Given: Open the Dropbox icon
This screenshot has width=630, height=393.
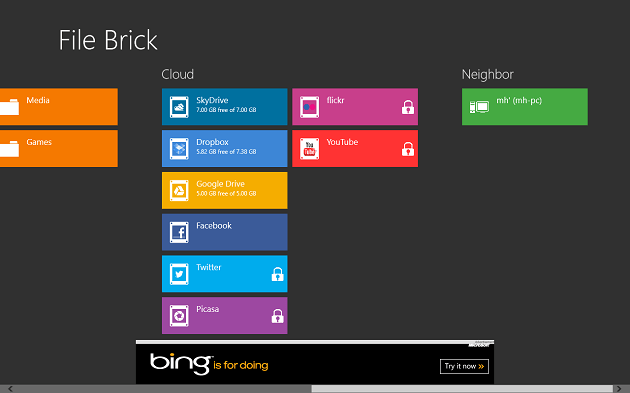Looking at the screenshot, I should (179, 149).
